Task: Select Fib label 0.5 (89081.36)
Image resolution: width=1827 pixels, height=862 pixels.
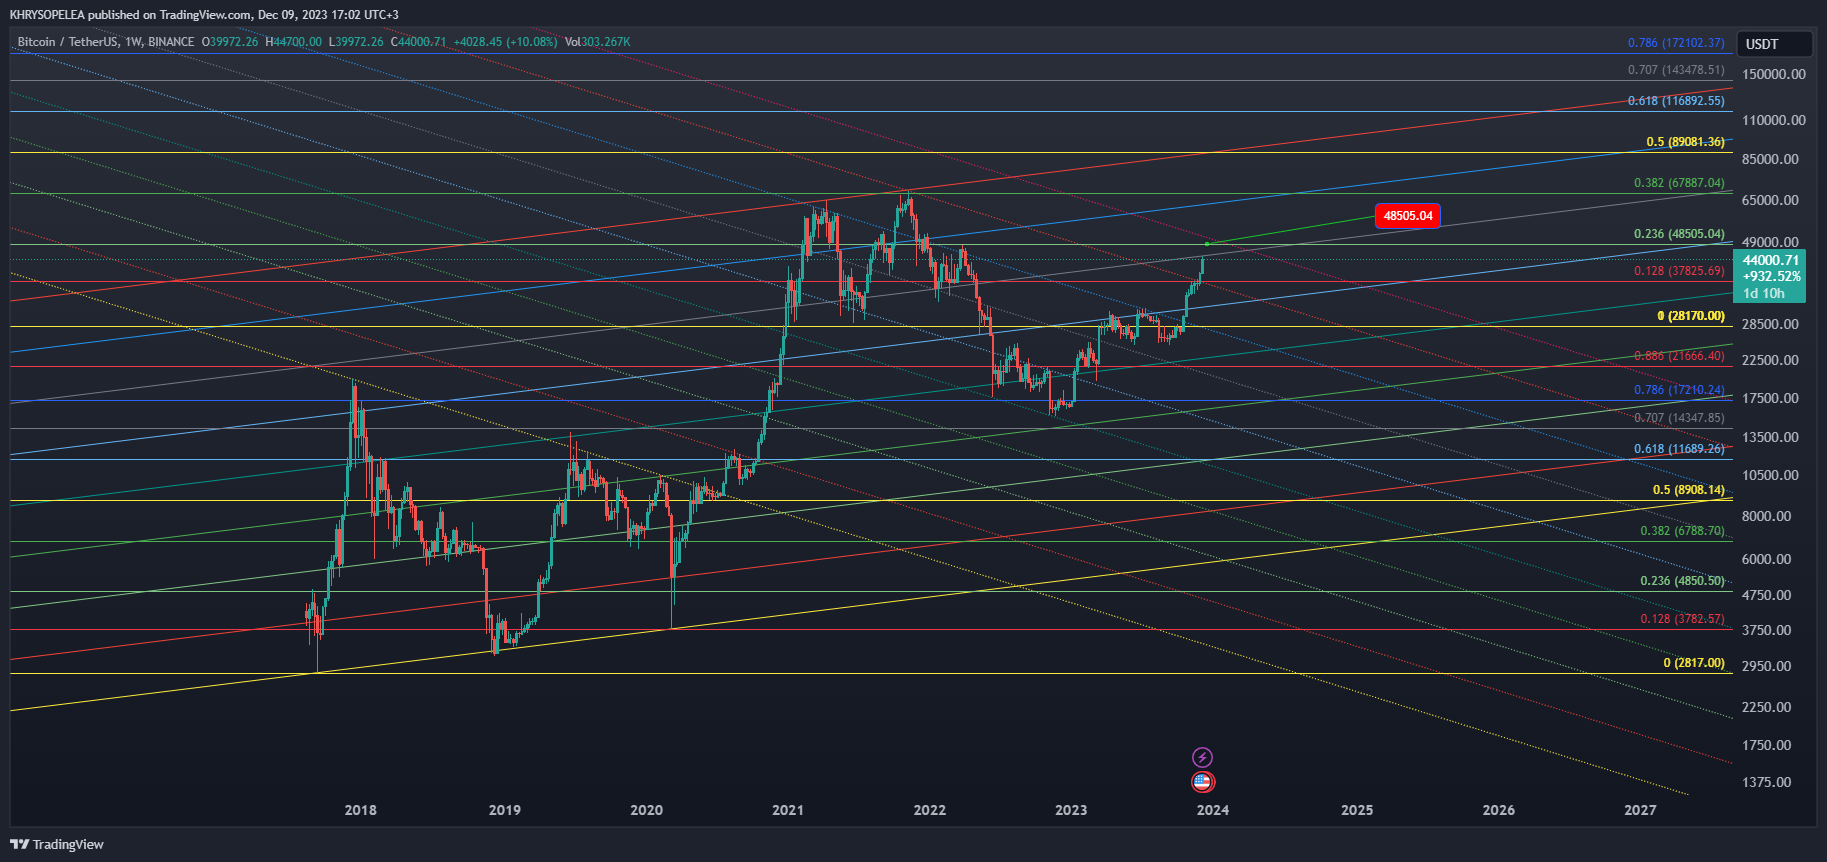Action: point(1685,142)
